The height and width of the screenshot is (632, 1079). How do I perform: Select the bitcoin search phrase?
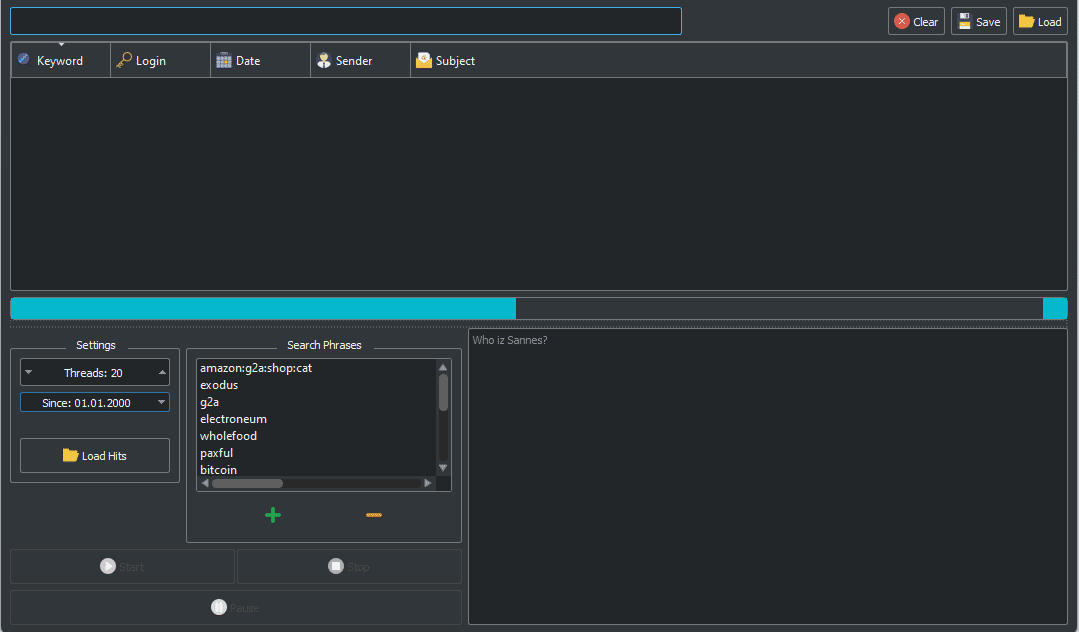coord(218,469)
